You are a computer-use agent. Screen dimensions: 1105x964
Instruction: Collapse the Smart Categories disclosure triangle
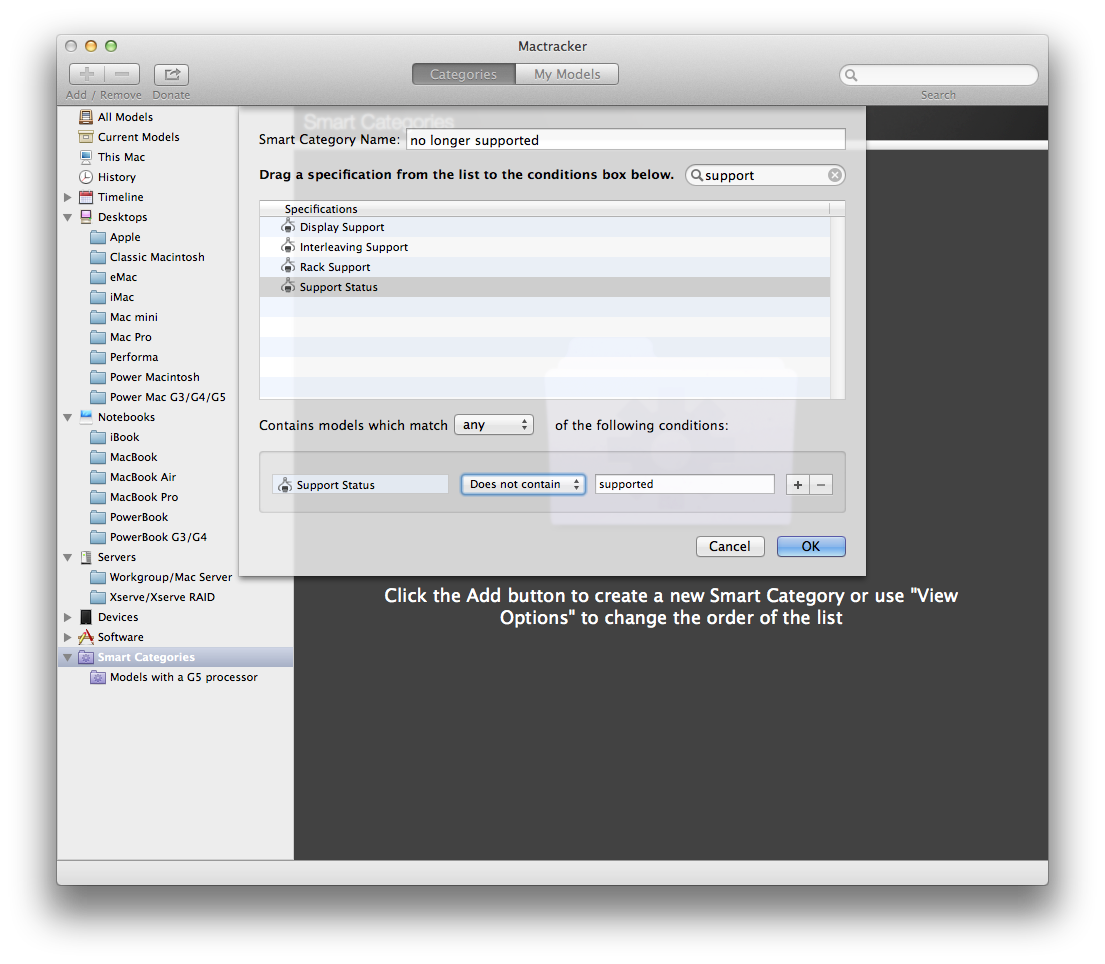click(x=68, y=657)
